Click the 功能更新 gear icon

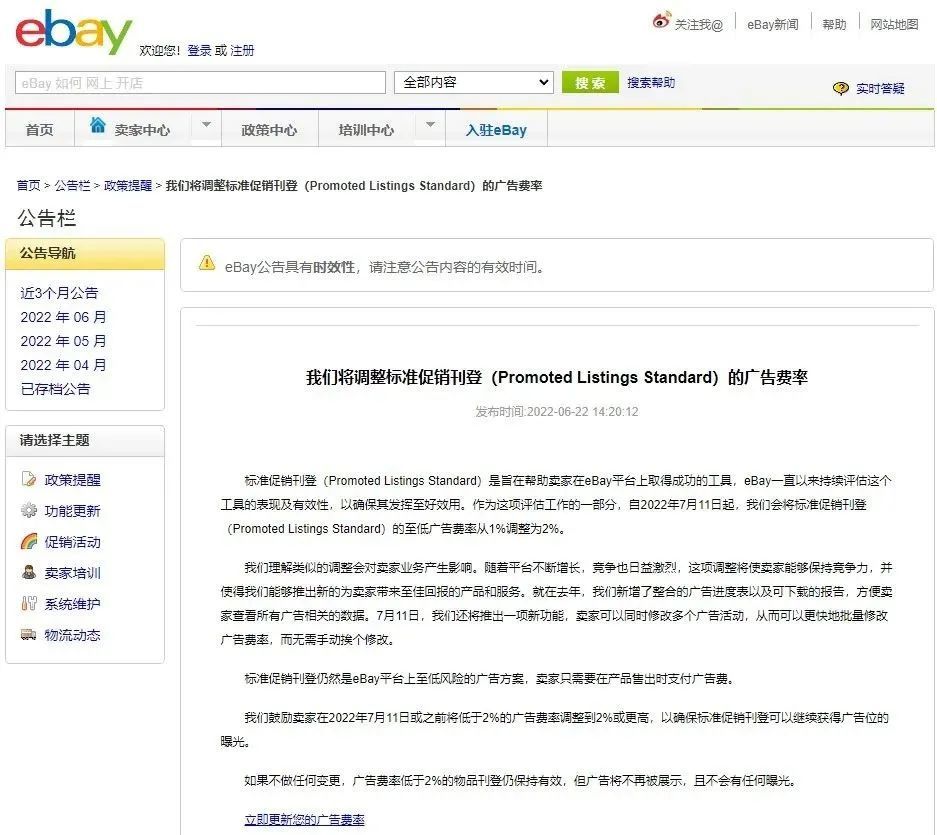(29, 510)
